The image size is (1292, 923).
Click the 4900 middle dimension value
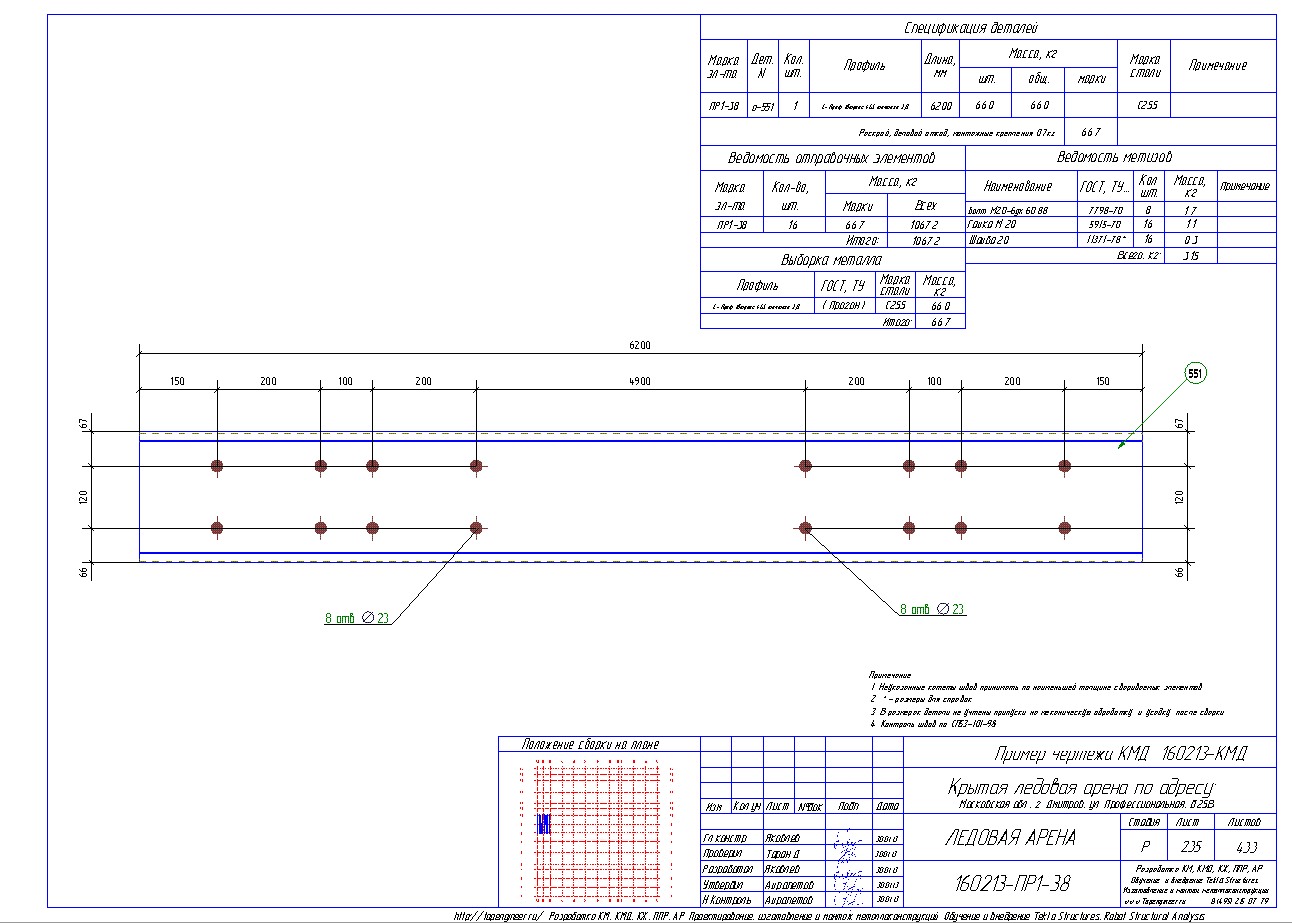[x=640, y=382]
